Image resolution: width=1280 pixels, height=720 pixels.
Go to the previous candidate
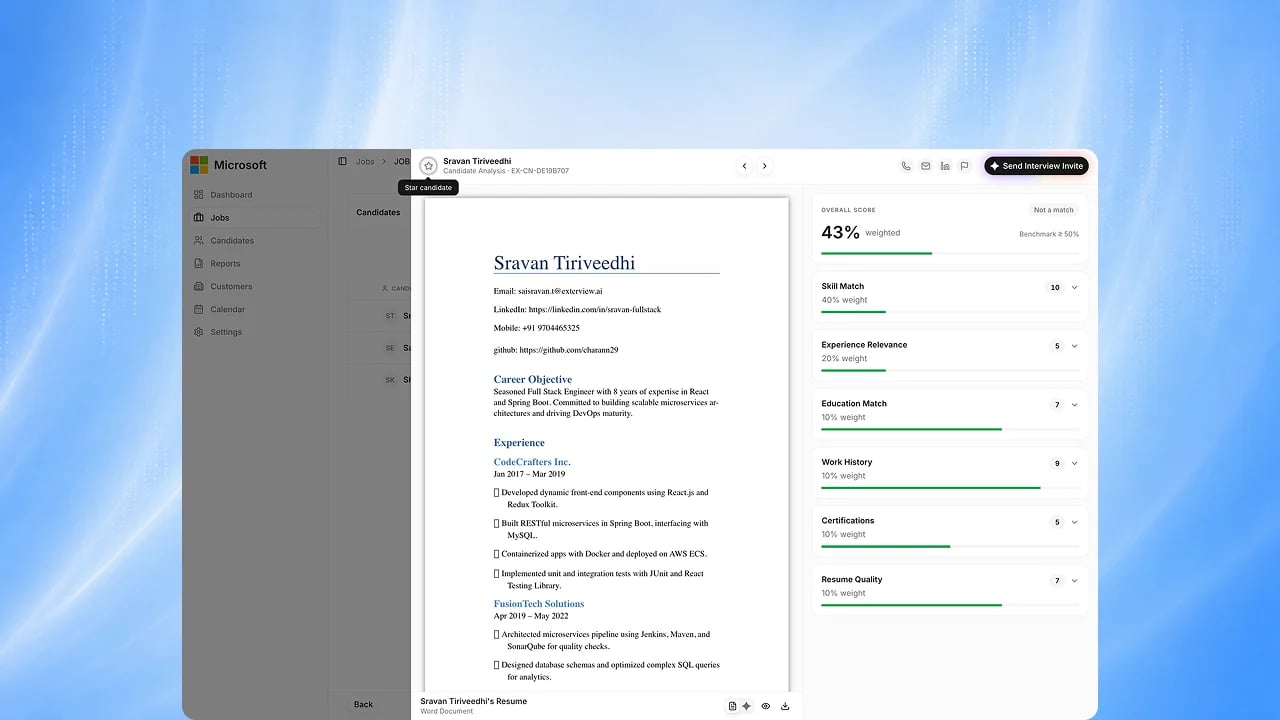pos(744,166)
